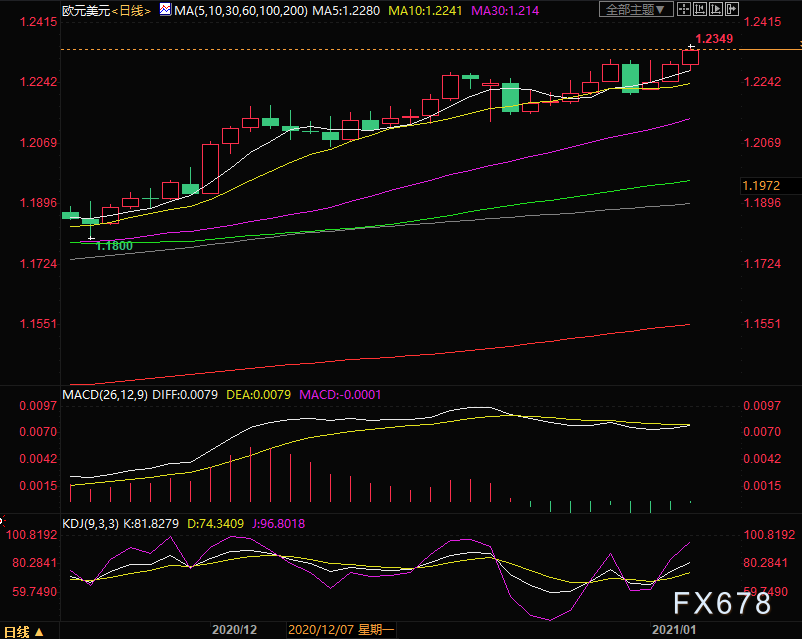Click the 欧元美元 symbol name

click(x=85, y=10)
